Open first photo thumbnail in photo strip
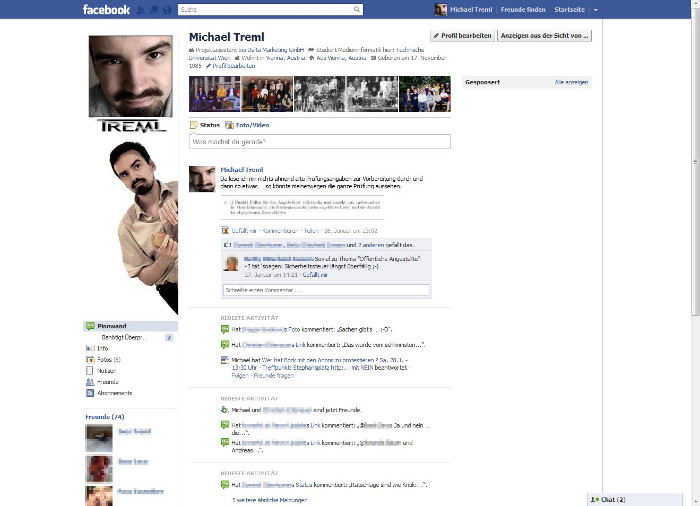 [x=215, y=94]
